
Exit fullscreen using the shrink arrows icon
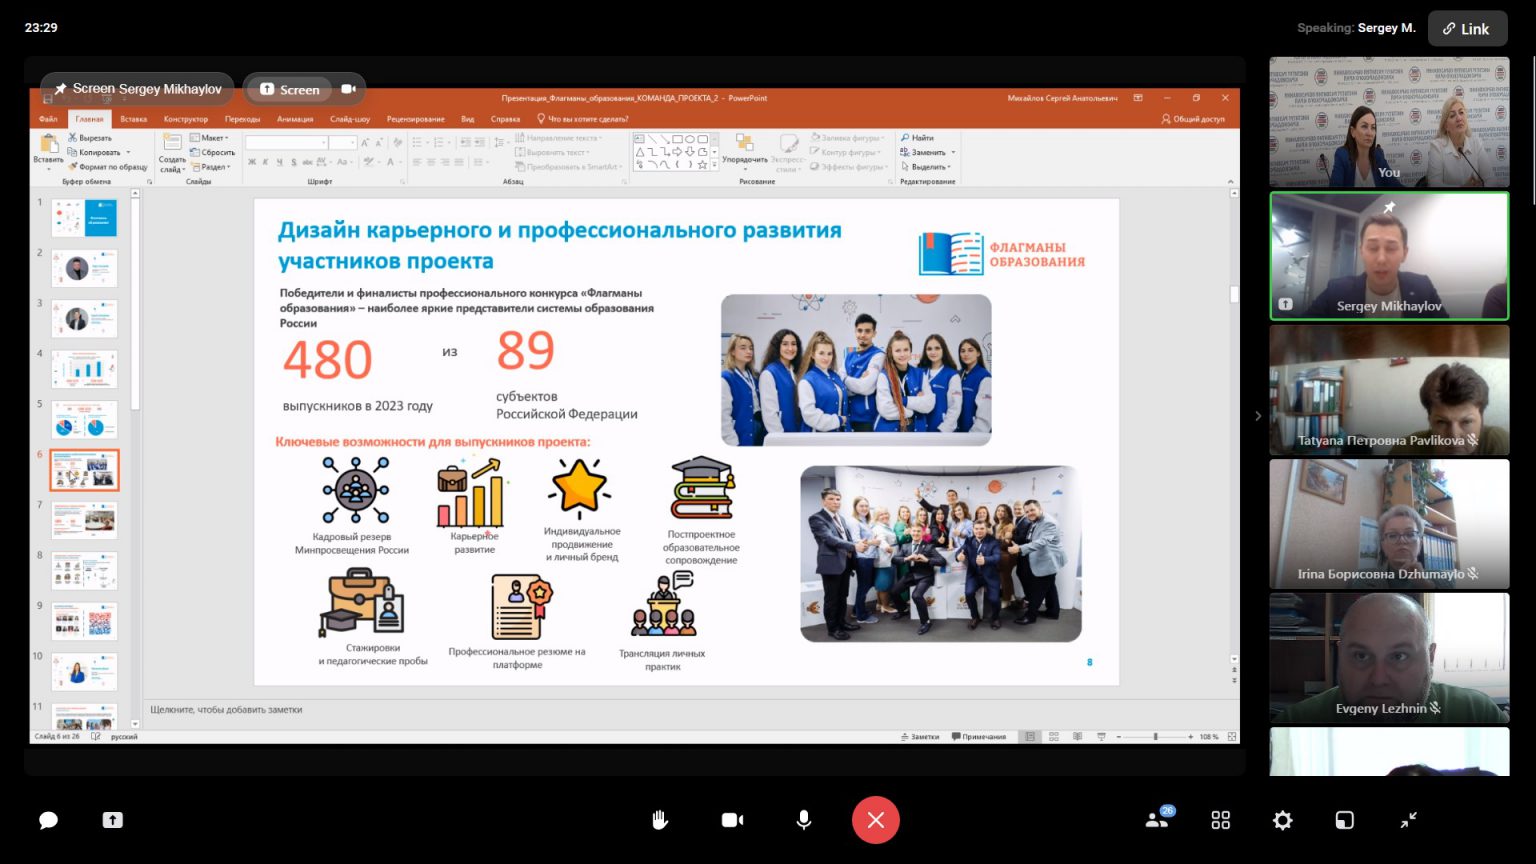tap(1408, 820)
